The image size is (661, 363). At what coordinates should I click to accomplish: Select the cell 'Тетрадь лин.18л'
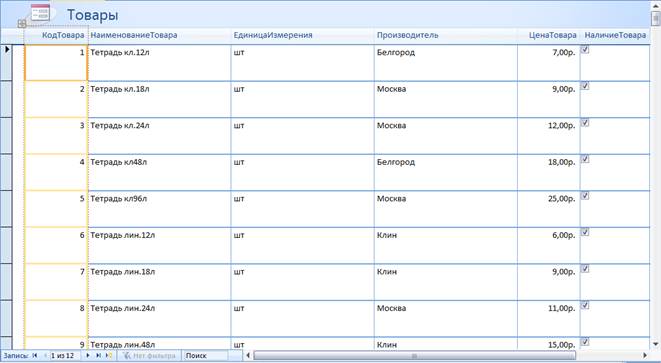[x=159, y=282]
